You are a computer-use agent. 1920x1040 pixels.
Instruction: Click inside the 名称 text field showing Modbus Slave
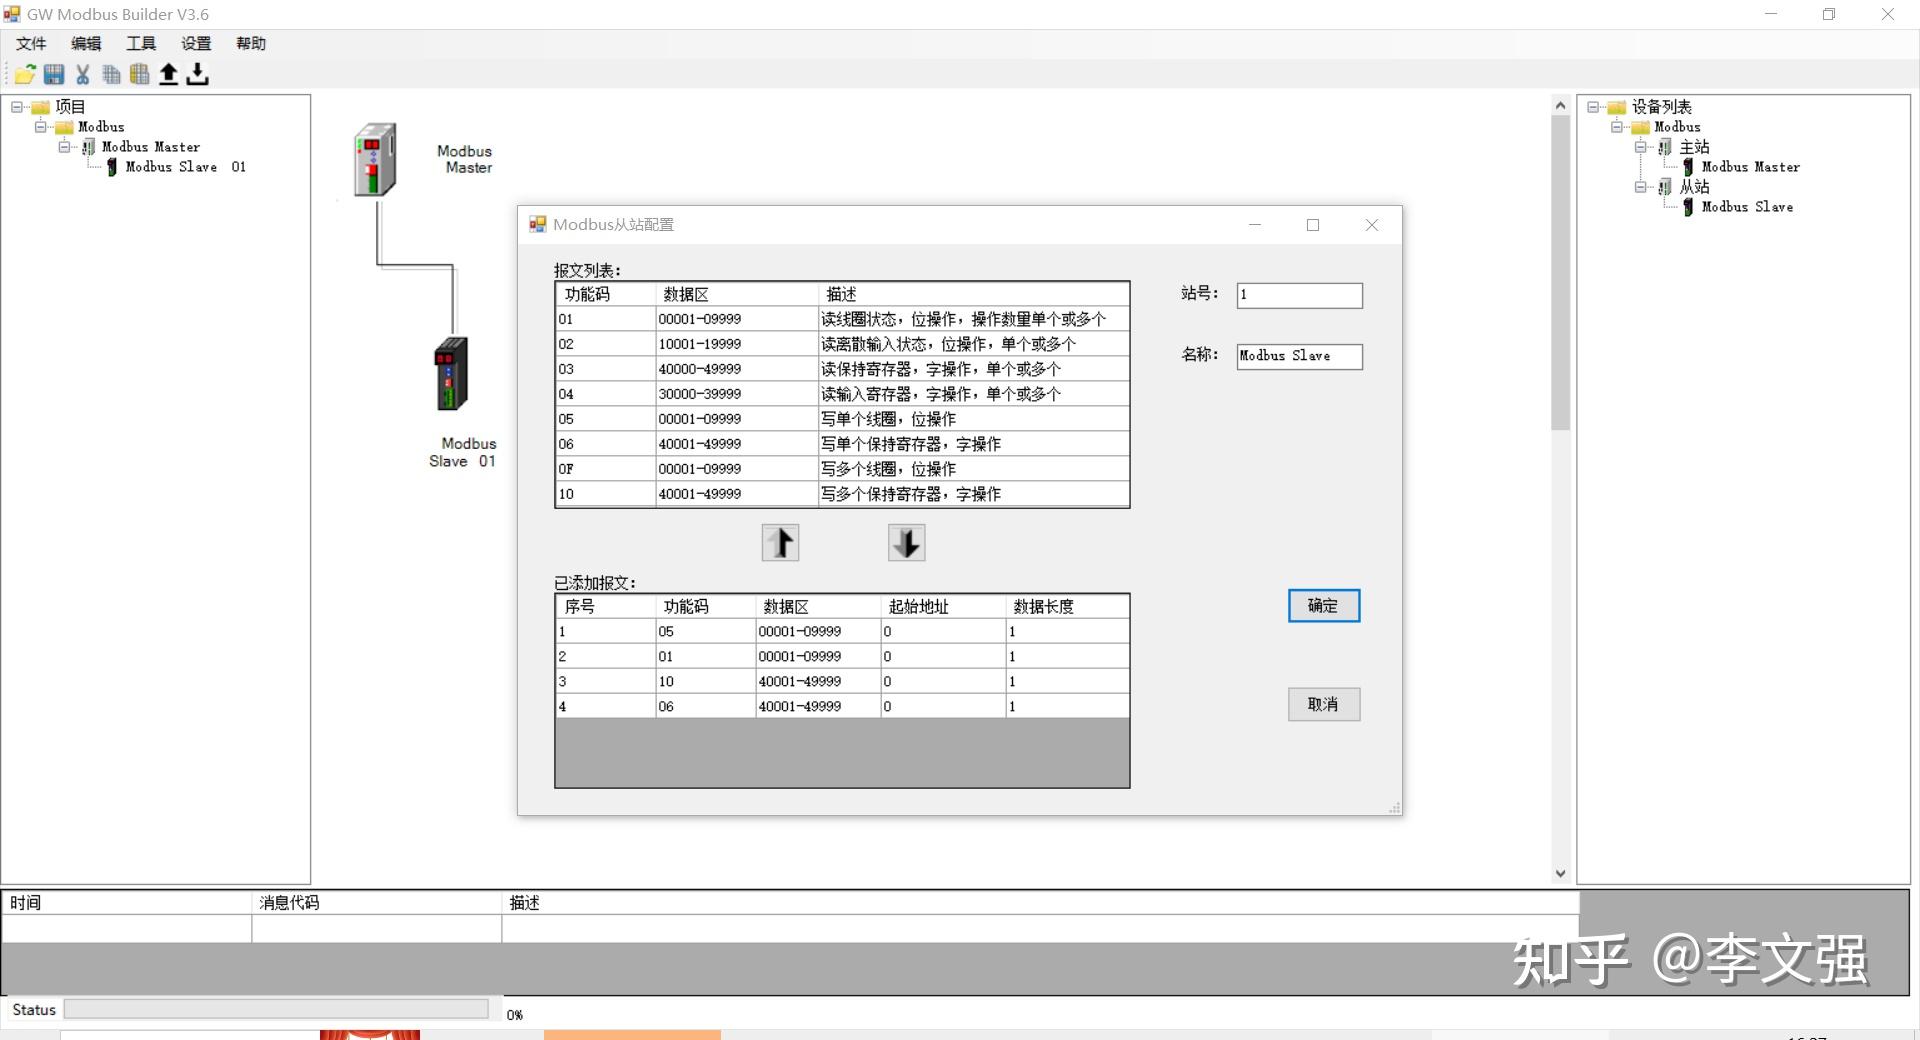pyautogui.click(x=1298, y=356)
